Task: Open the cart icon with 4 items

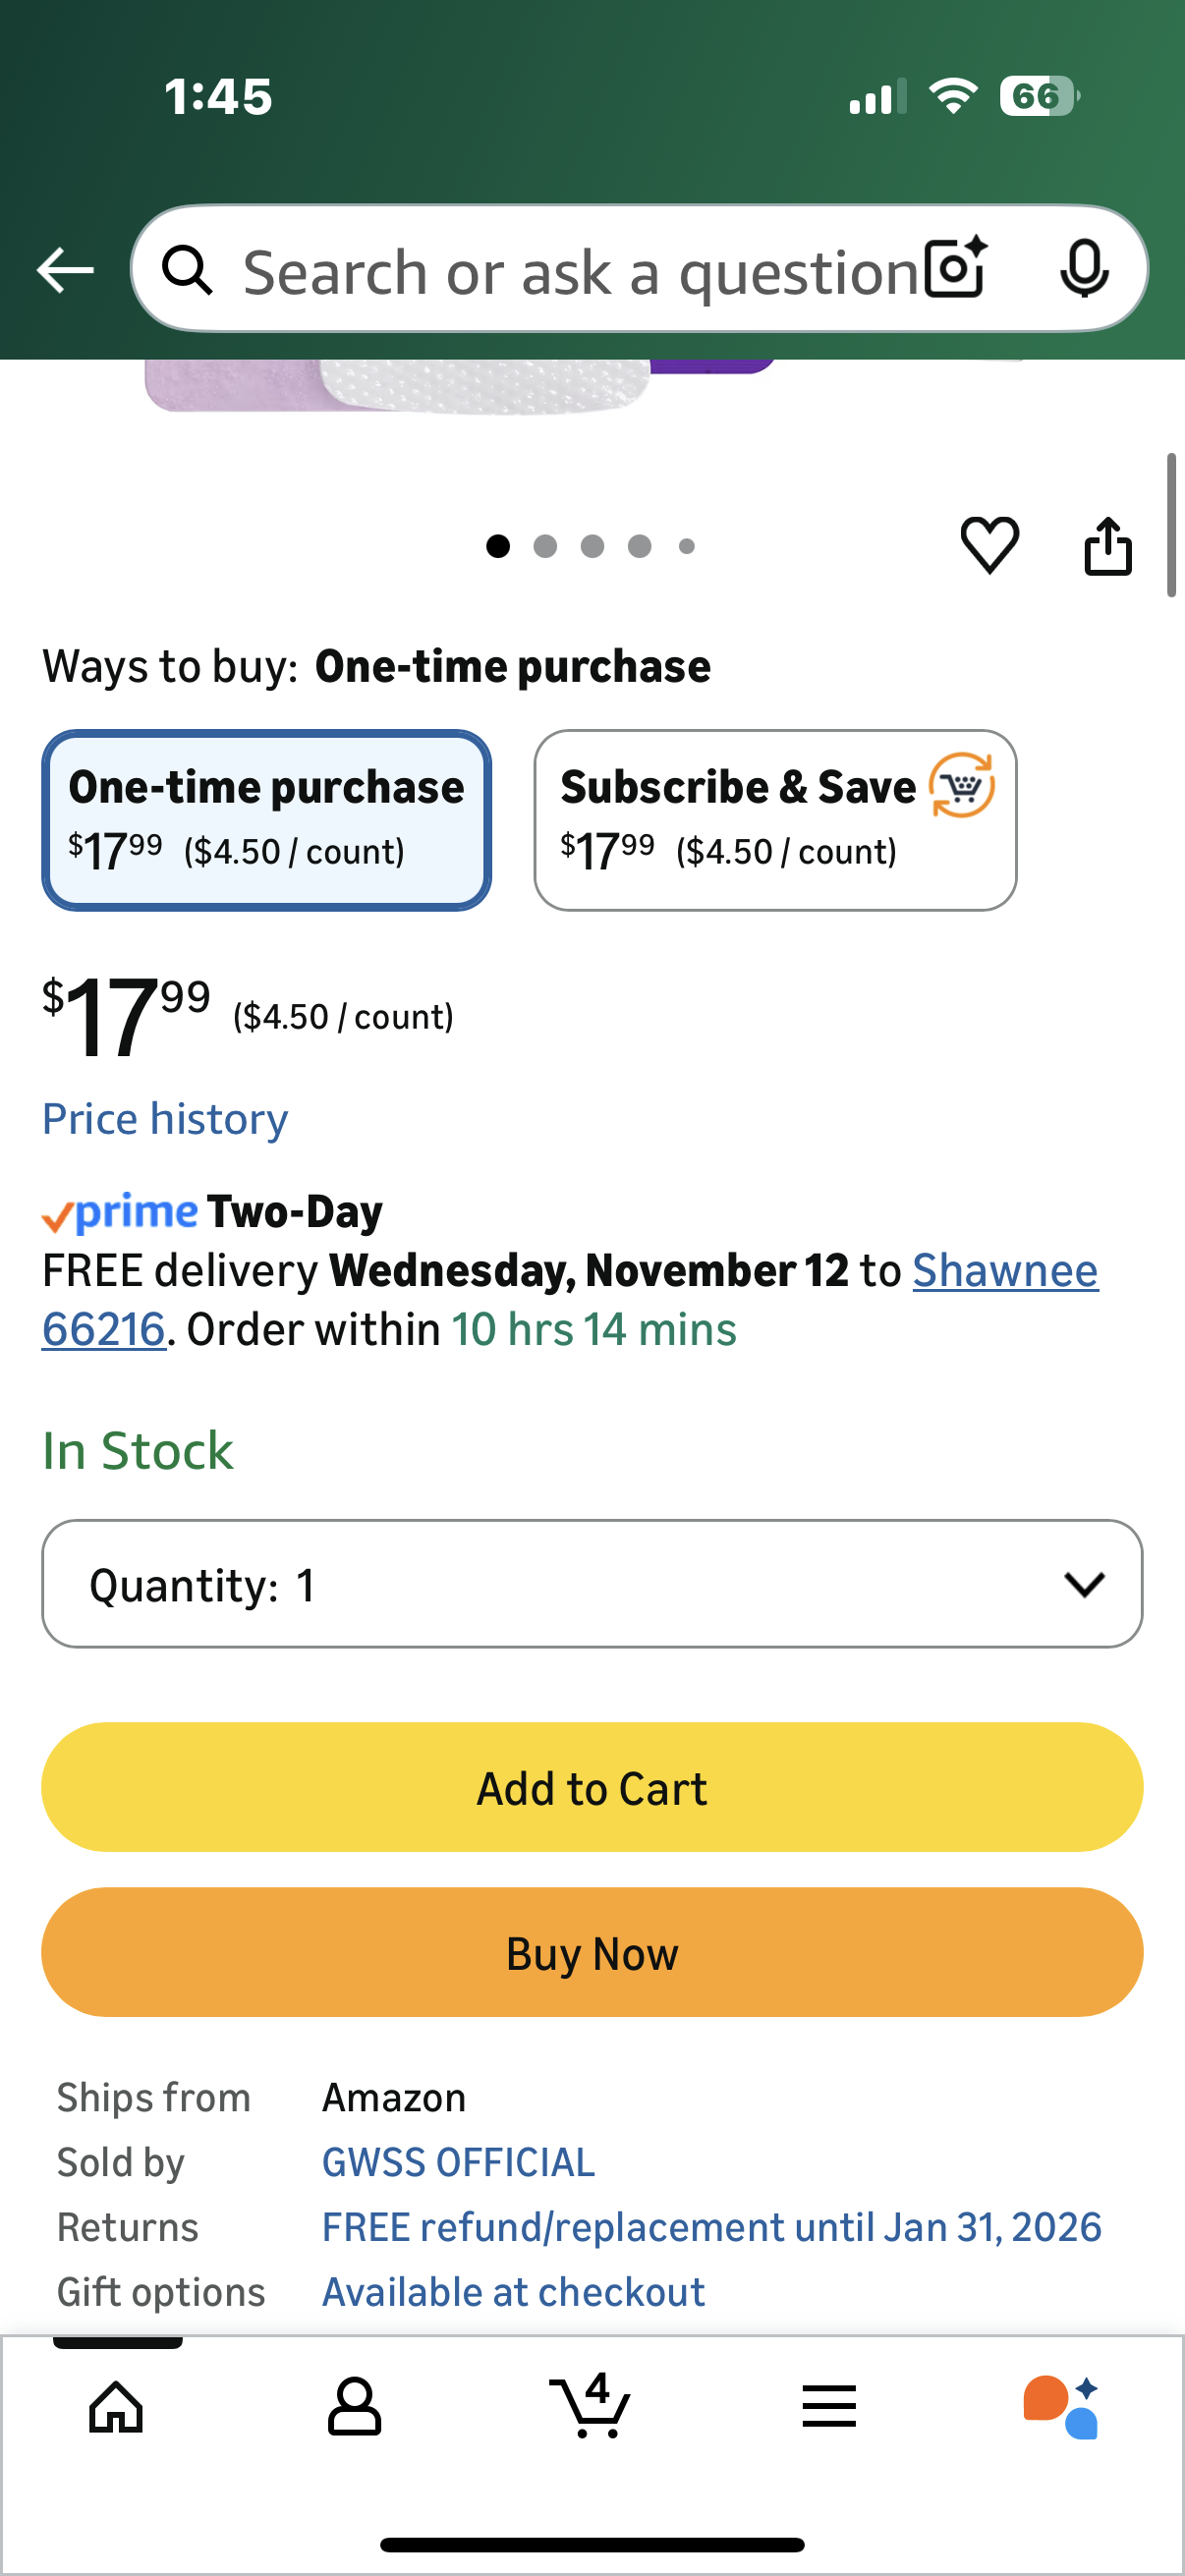Action: [590, 2406]
